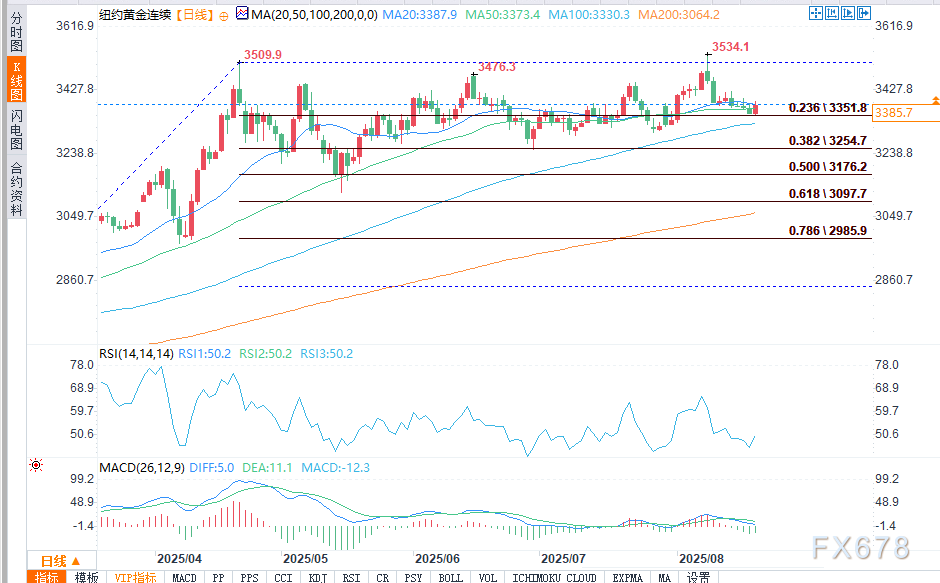Open the 闪电图 side tab
The width and height of the screenshot is (940, 583).
[16, 130]
